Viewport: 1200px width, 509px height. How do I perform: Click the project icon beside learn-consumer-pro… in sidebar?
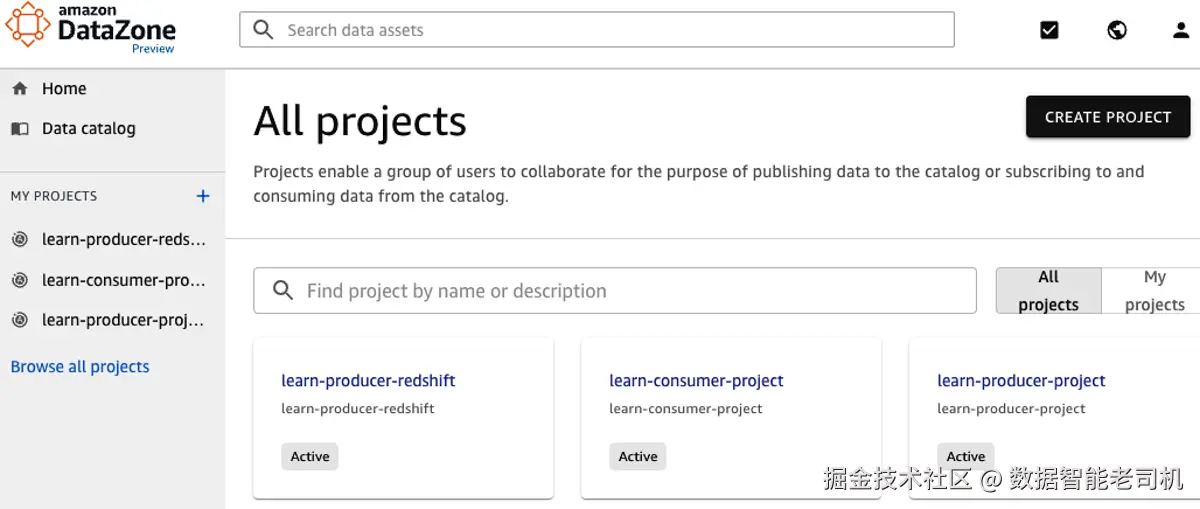click(x=19, y=280)
